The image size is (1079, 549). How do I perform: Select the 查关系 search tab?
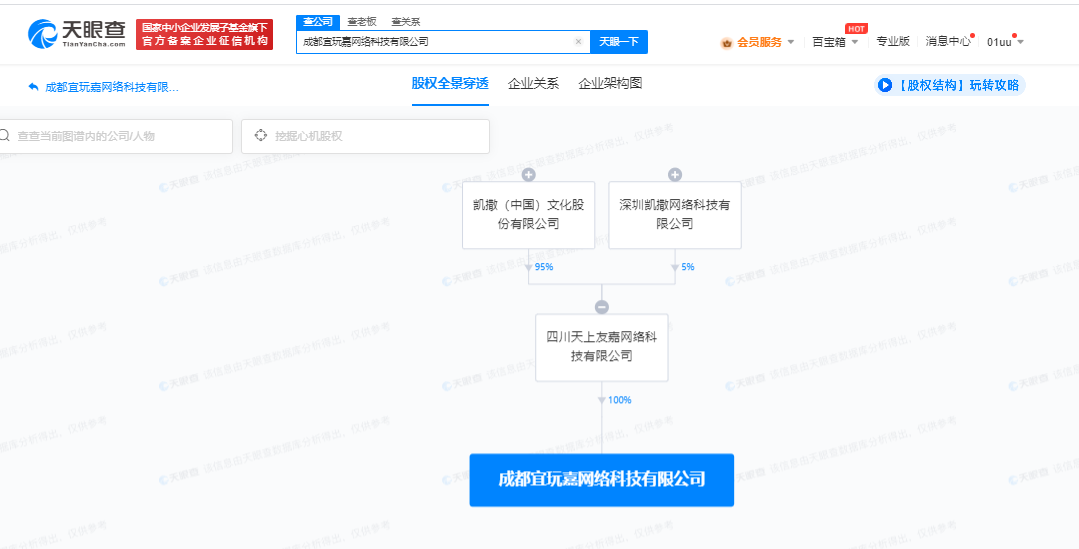(406, 22)
